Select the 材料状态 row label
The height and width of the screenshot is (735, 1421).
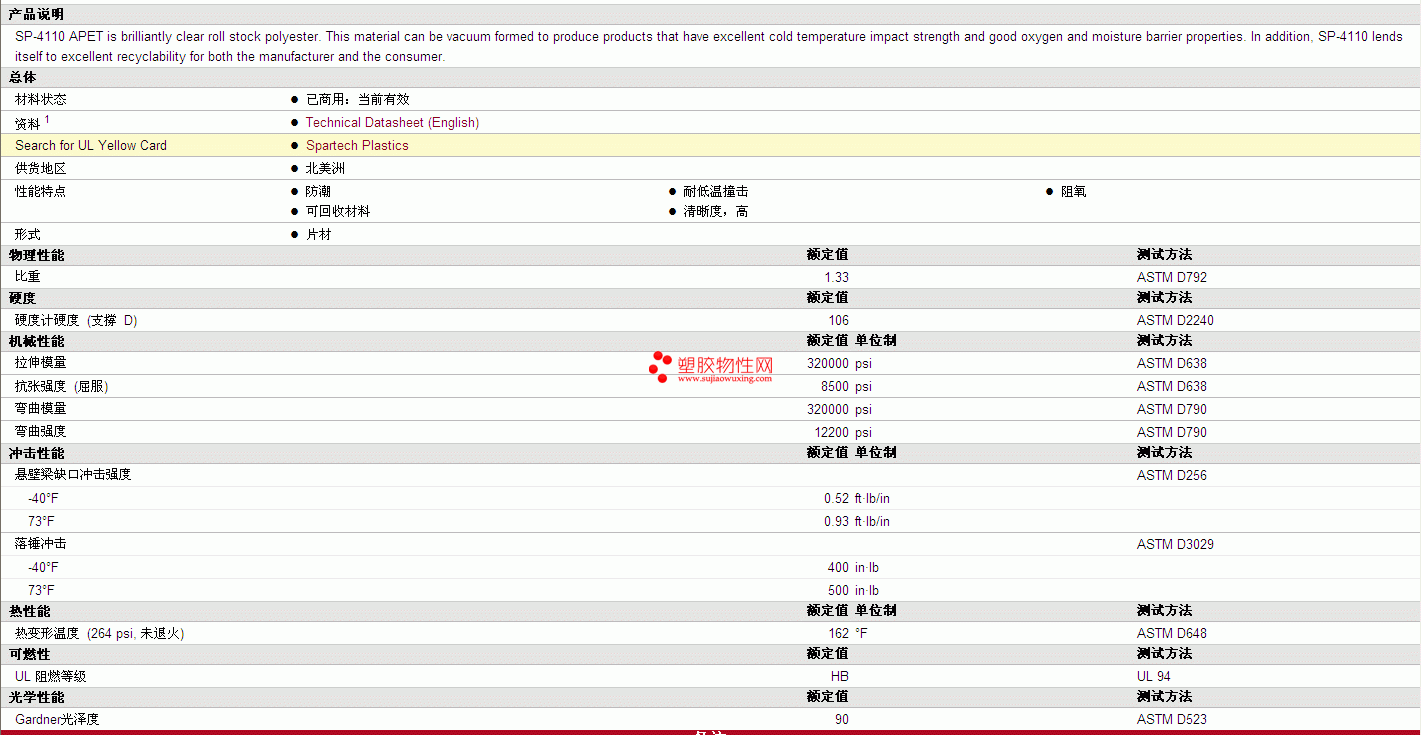point(41,99)
